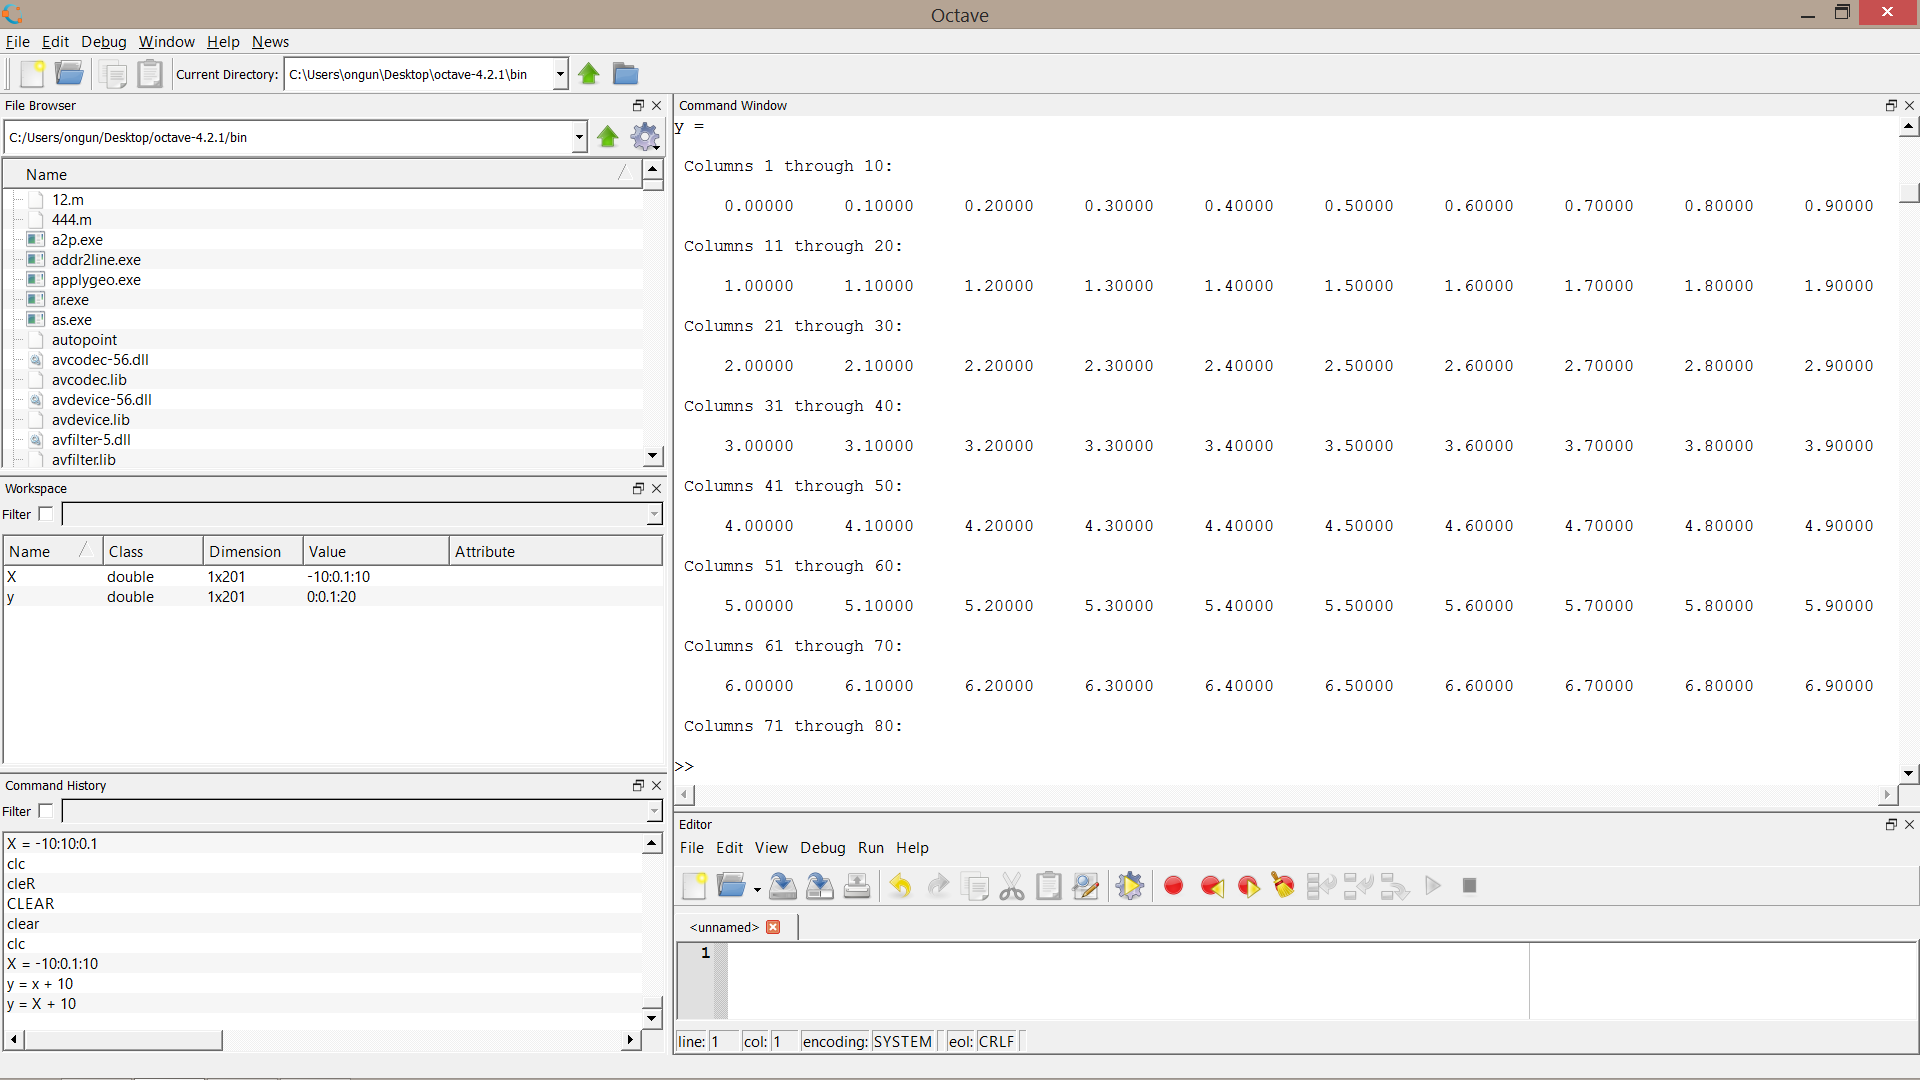This screenshot has height=1080, width=1920.
Task: Expand Current Directory dropdown
Action: pyautogui.click(x=560, y=74)
